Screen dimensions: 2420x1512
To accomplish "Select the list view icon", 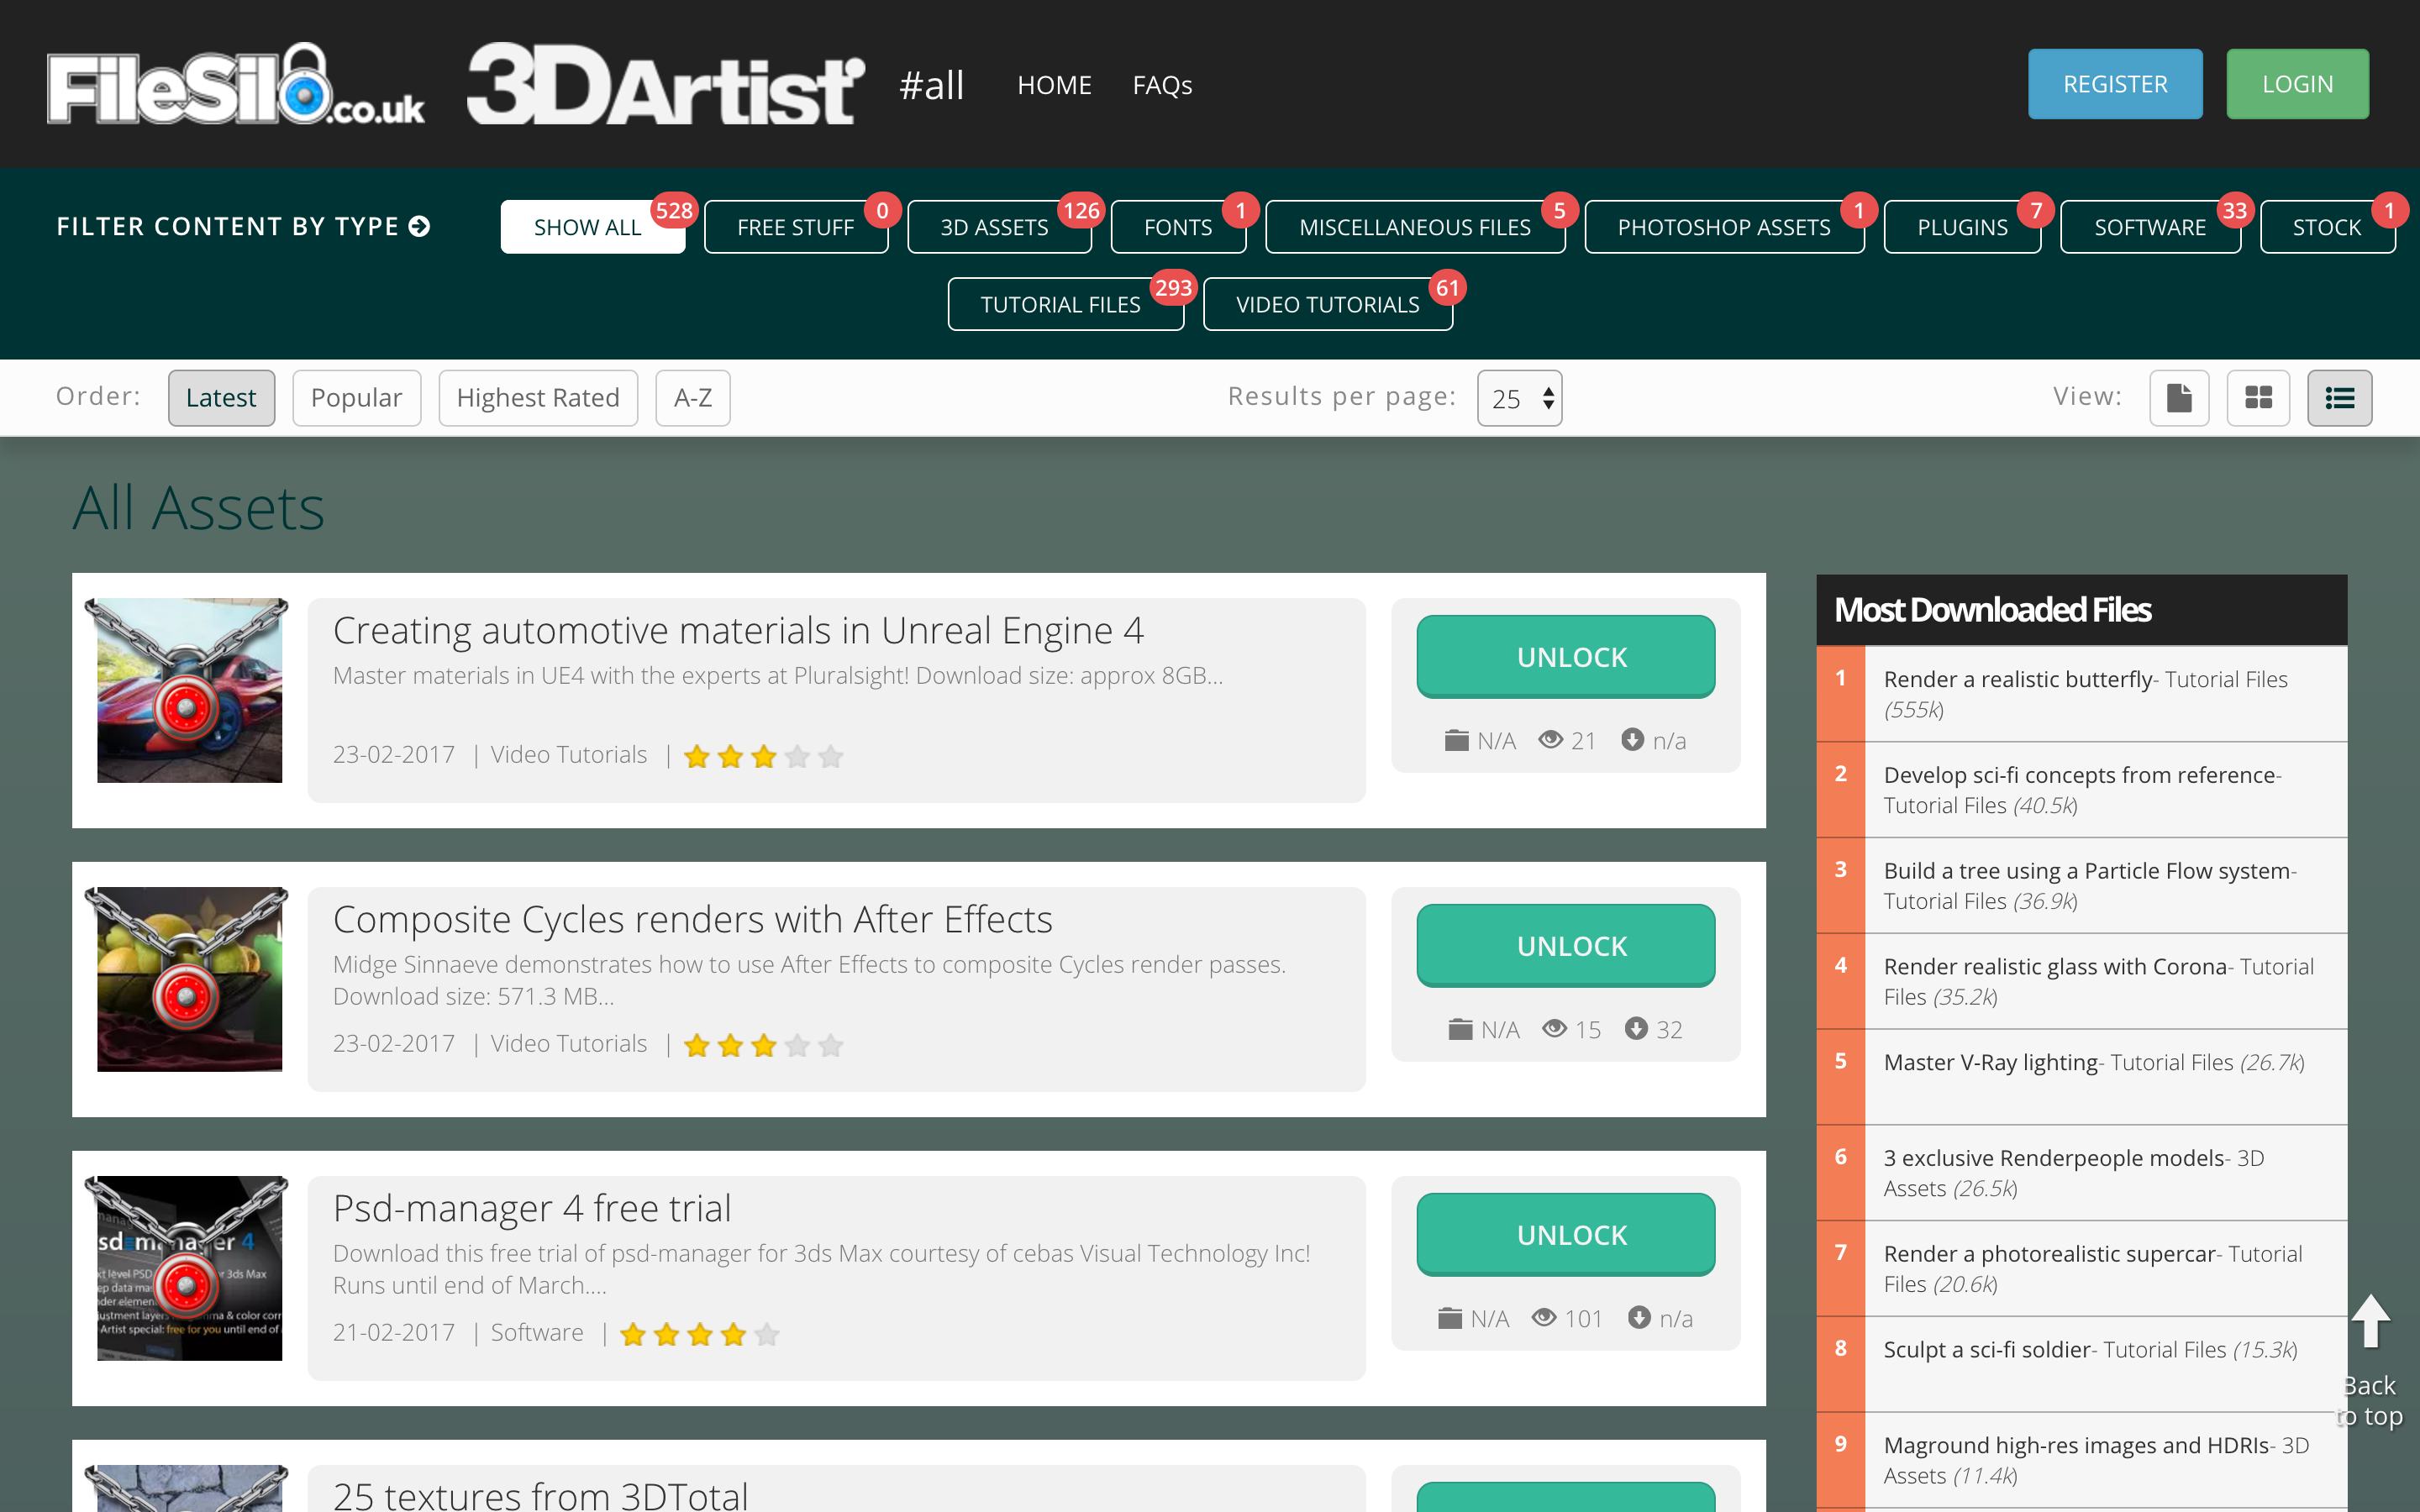I will coord(2339,398).
